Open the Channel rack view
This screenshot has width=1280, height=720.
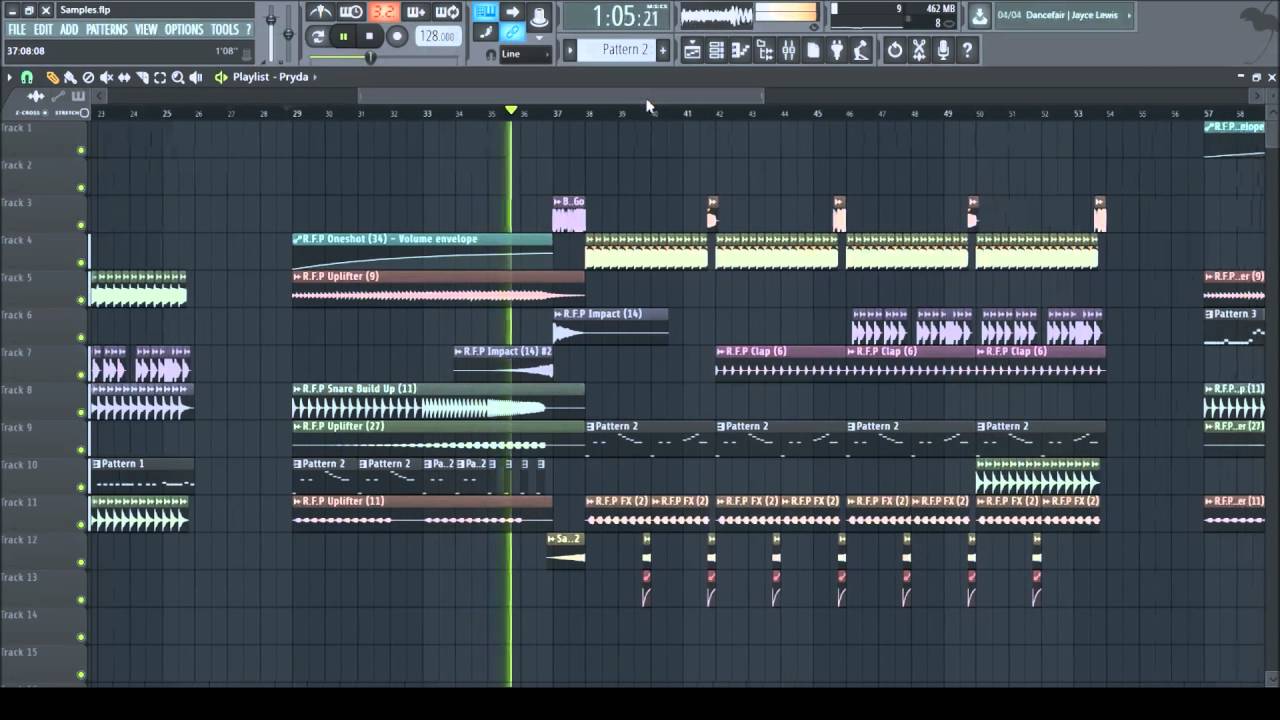coord(716,50)
